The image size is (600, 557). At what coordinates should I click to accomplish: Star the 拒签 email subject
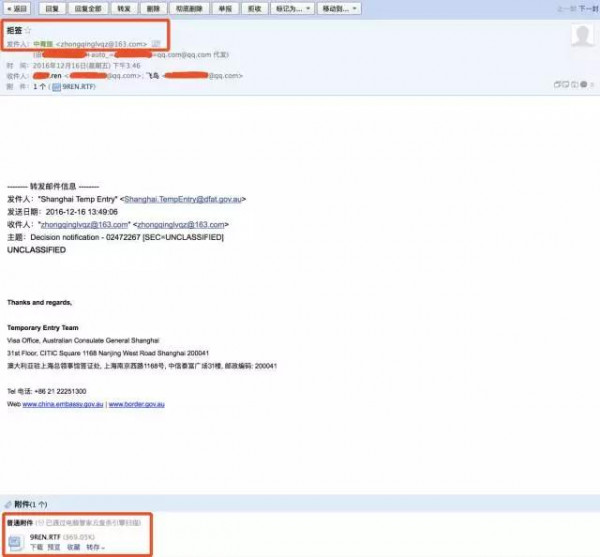click(x=28, y=30)
